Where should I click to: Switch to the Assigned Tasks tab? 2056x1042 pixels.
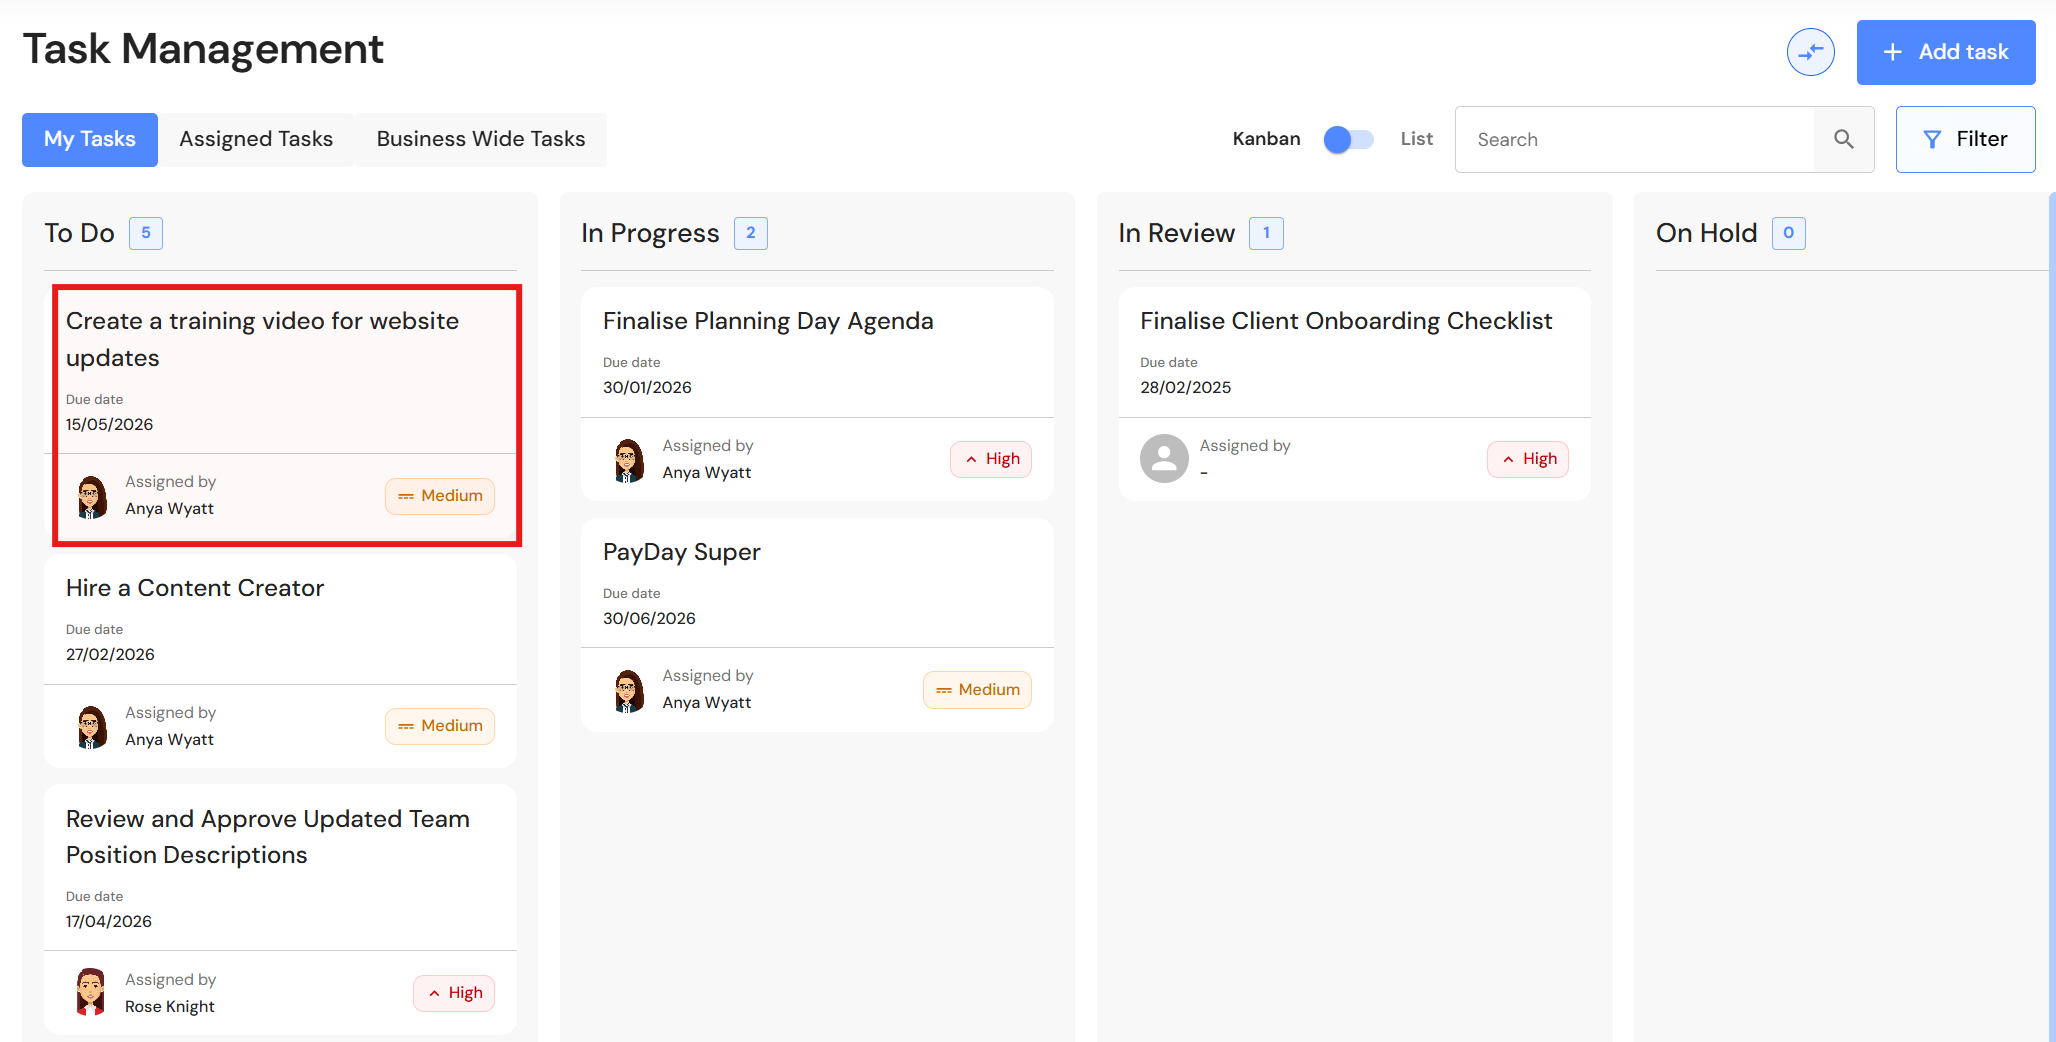(256, 139)
